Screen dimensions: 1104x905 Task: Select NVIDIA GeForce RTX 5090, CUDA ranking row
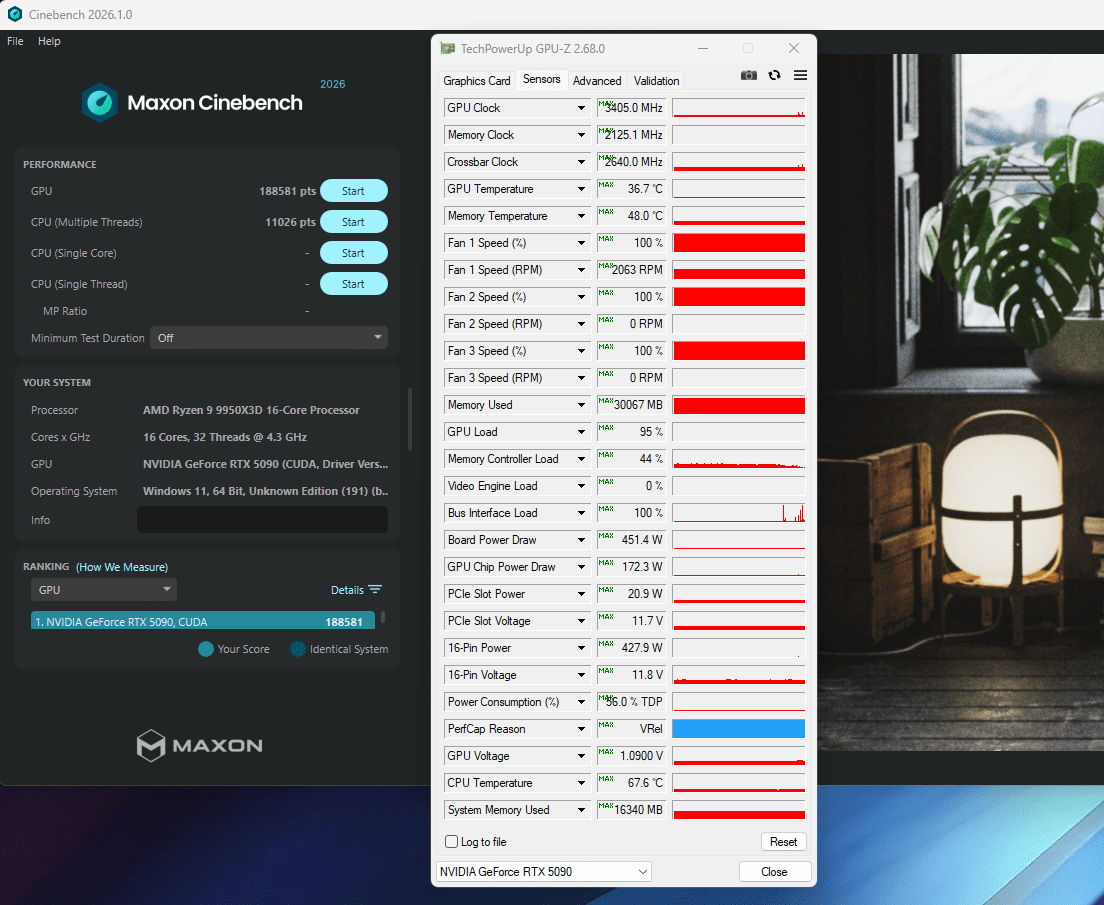[x=203, y=620]
